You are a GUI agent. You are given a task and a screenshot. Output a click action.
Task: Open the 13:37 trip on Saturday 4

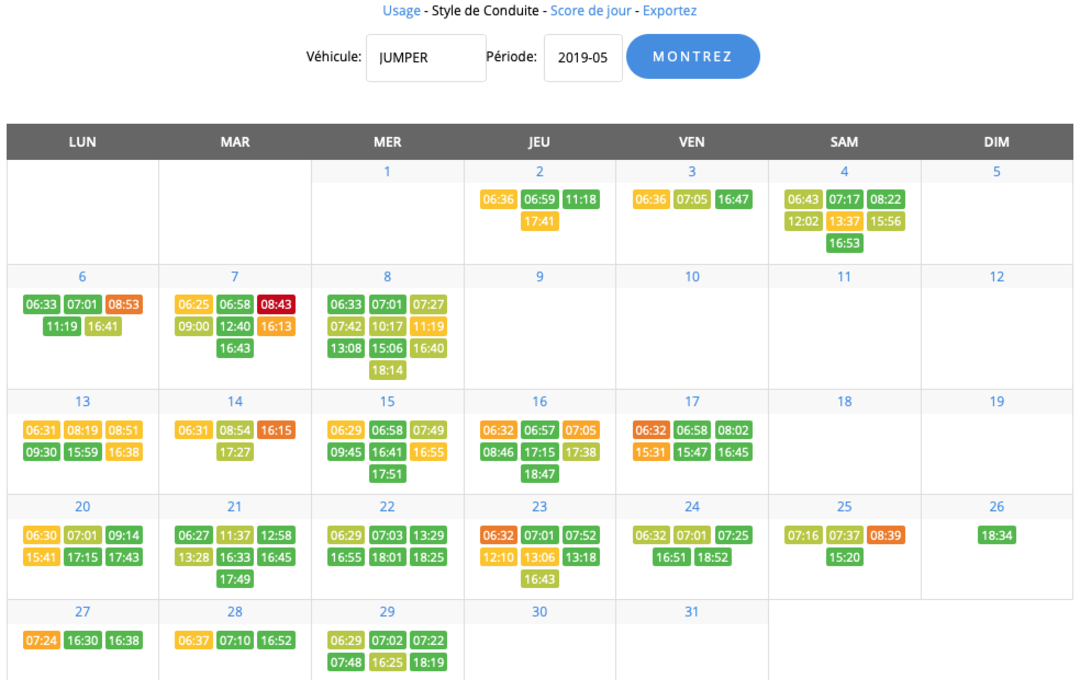[844, 221]
